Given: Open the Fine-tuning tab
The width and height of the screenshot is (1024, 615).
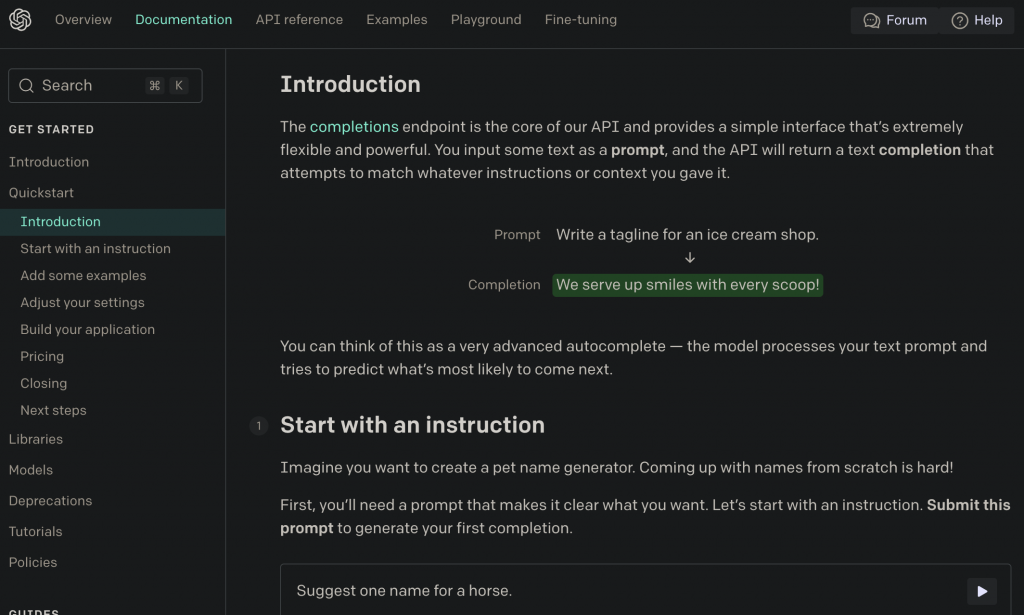Looking at the screenshot, I should coord(580,20).
